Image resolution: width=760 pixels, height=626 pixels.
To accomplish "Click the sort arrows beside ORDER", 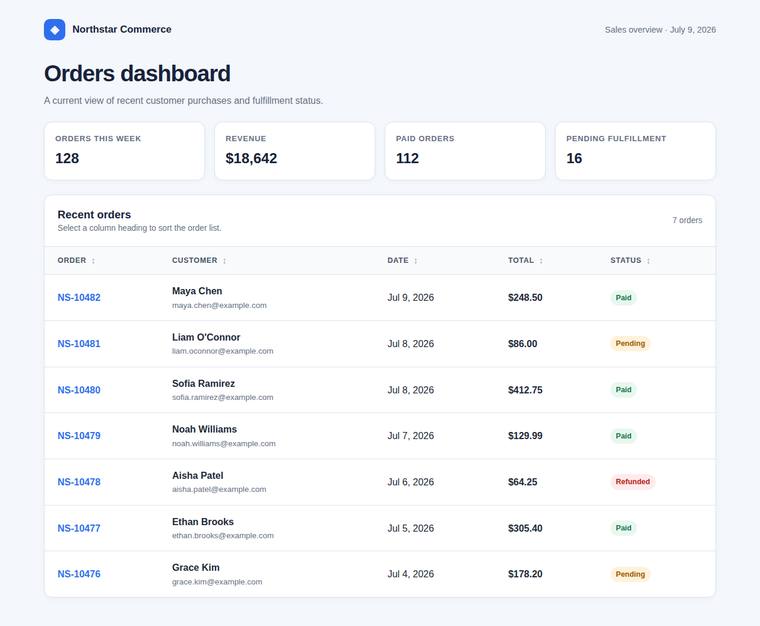I will point(93,261).
